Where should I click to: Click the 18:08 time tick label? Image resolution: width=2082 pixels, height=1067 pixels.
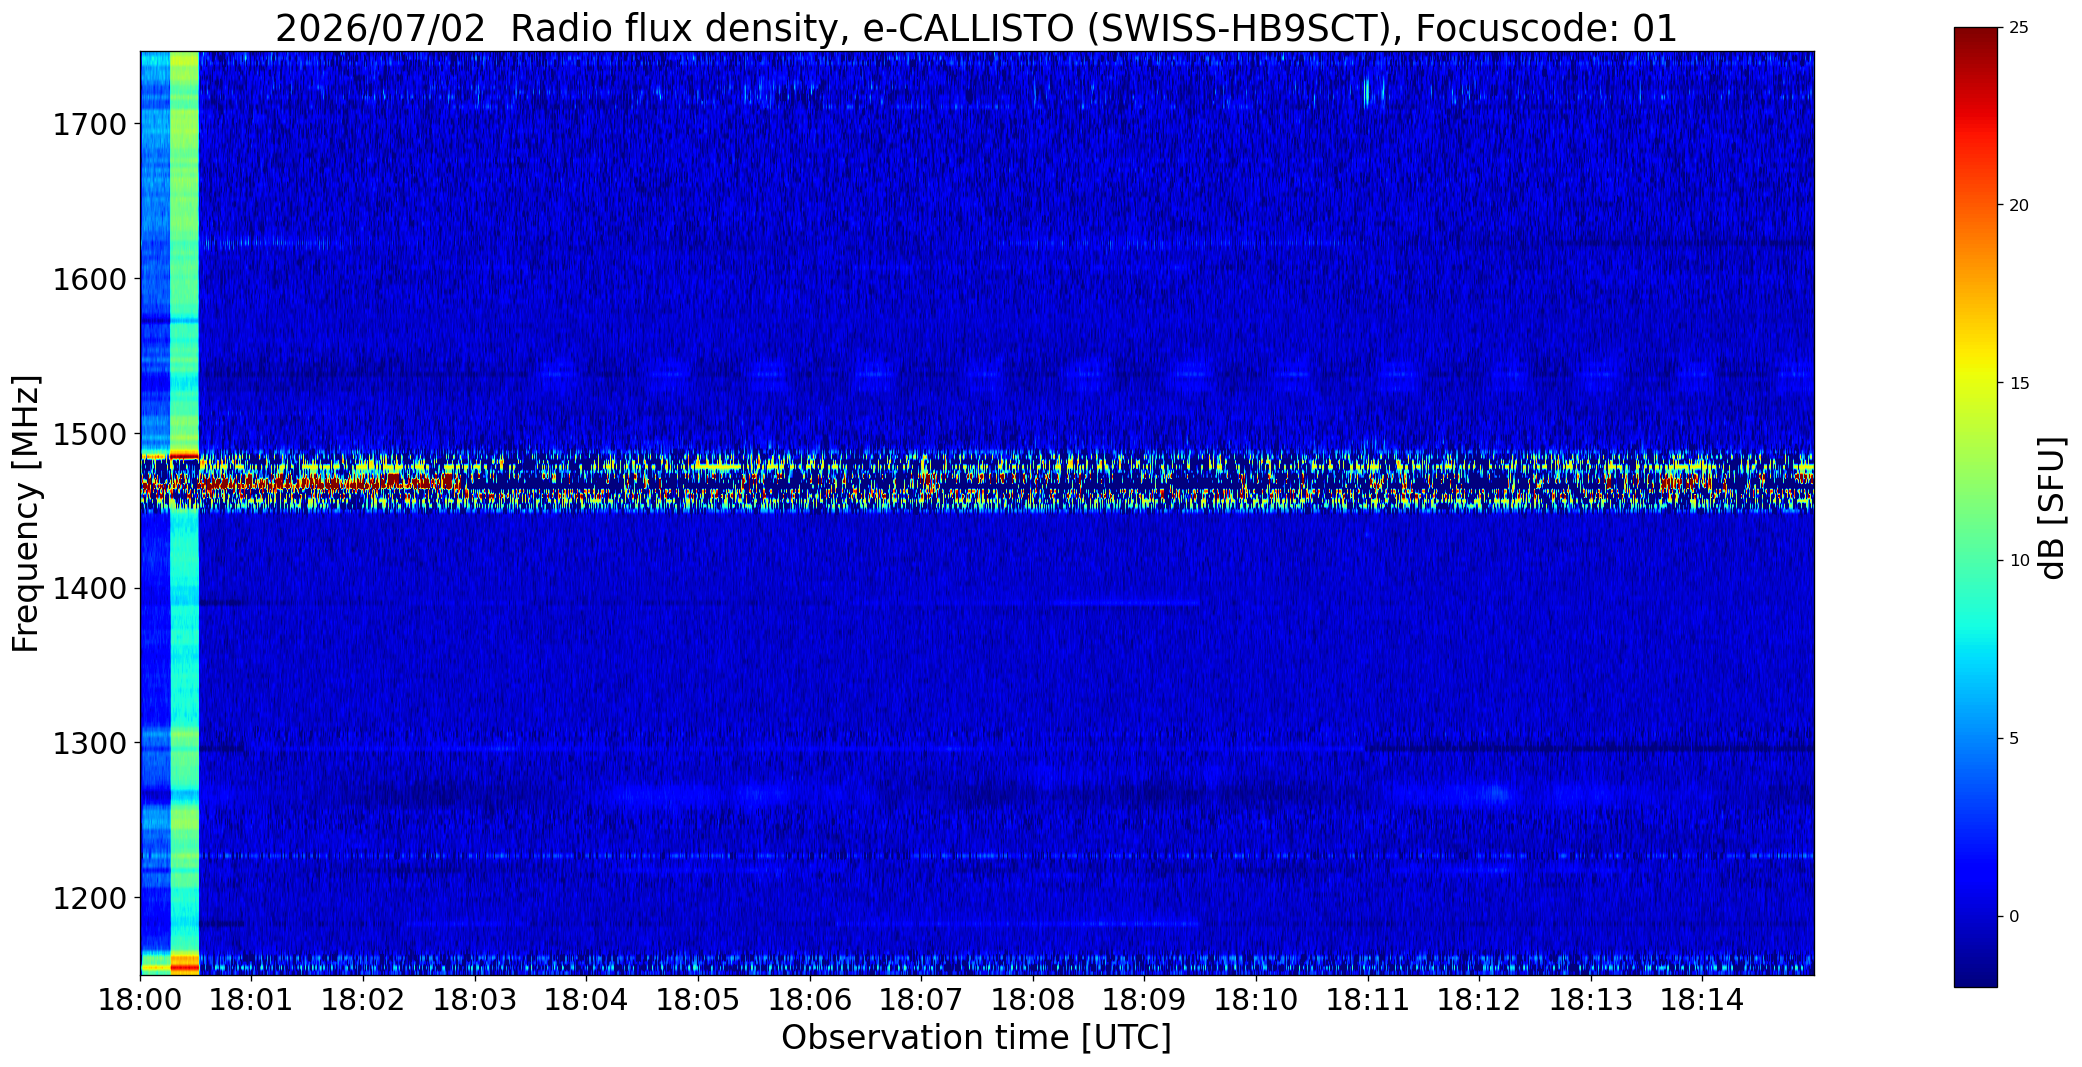1033,999
